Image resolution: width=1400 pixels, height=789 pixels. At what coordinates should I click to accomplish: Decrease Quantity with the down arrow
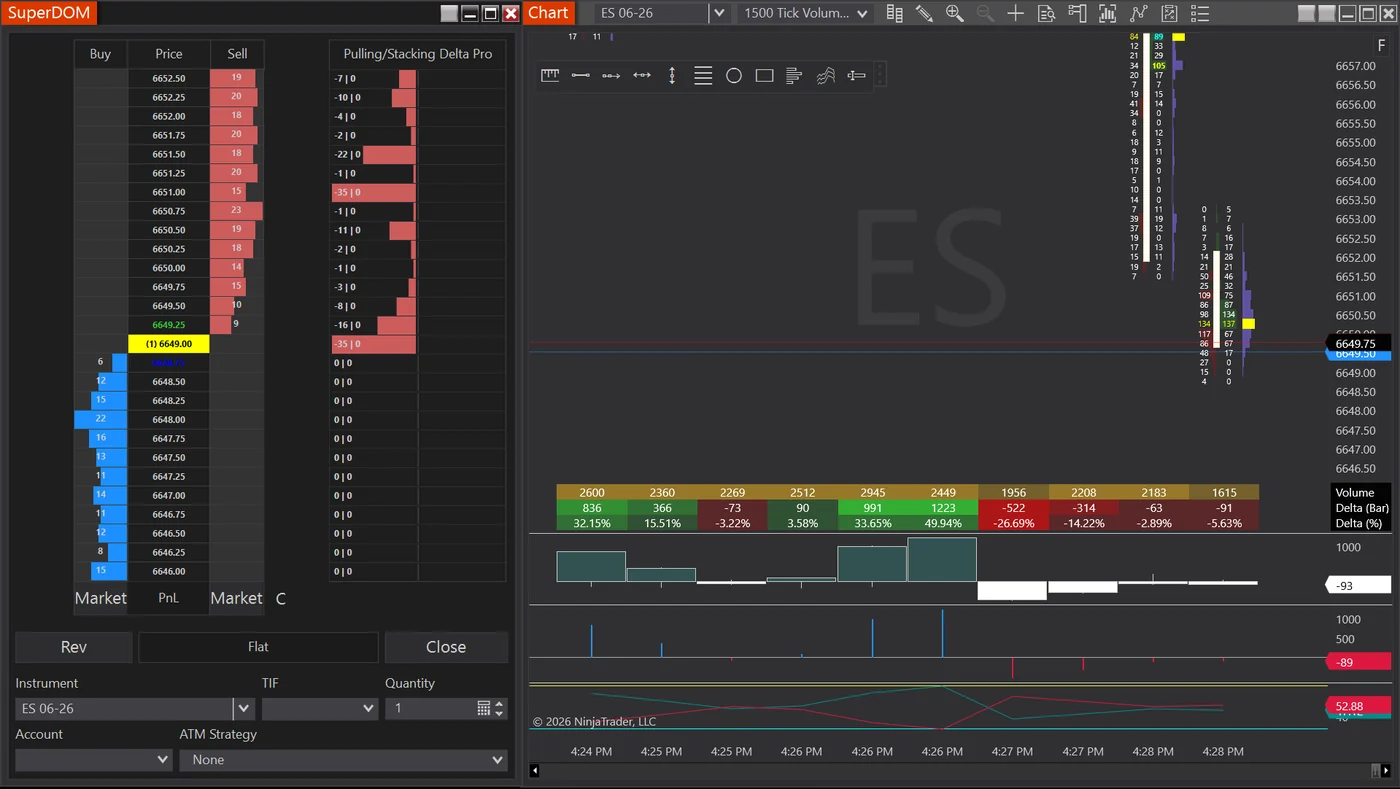point(500,713)
